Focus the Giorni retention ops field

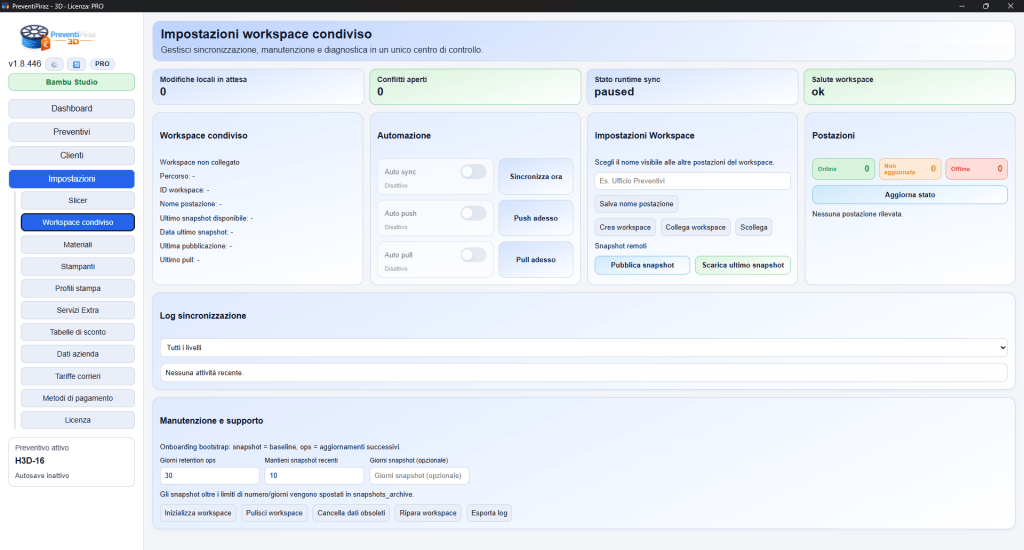[x=208, y=476]
